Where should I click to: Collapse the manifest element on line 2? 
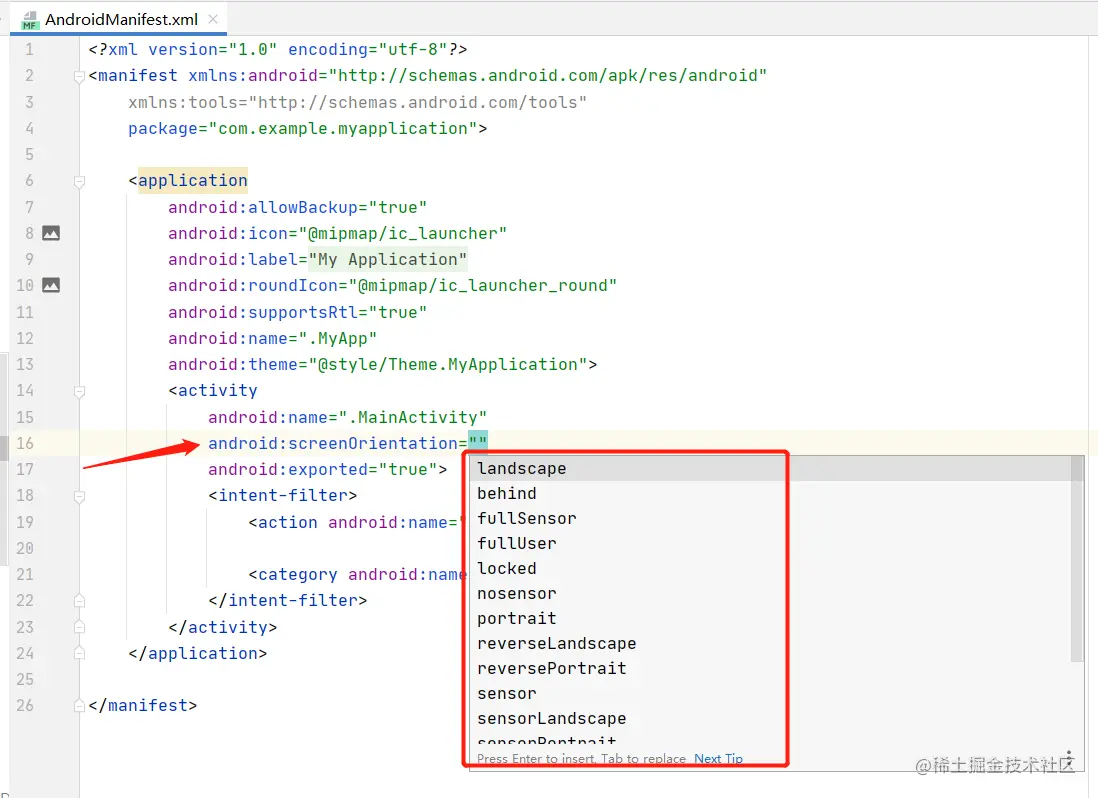[x=79, y=76]
